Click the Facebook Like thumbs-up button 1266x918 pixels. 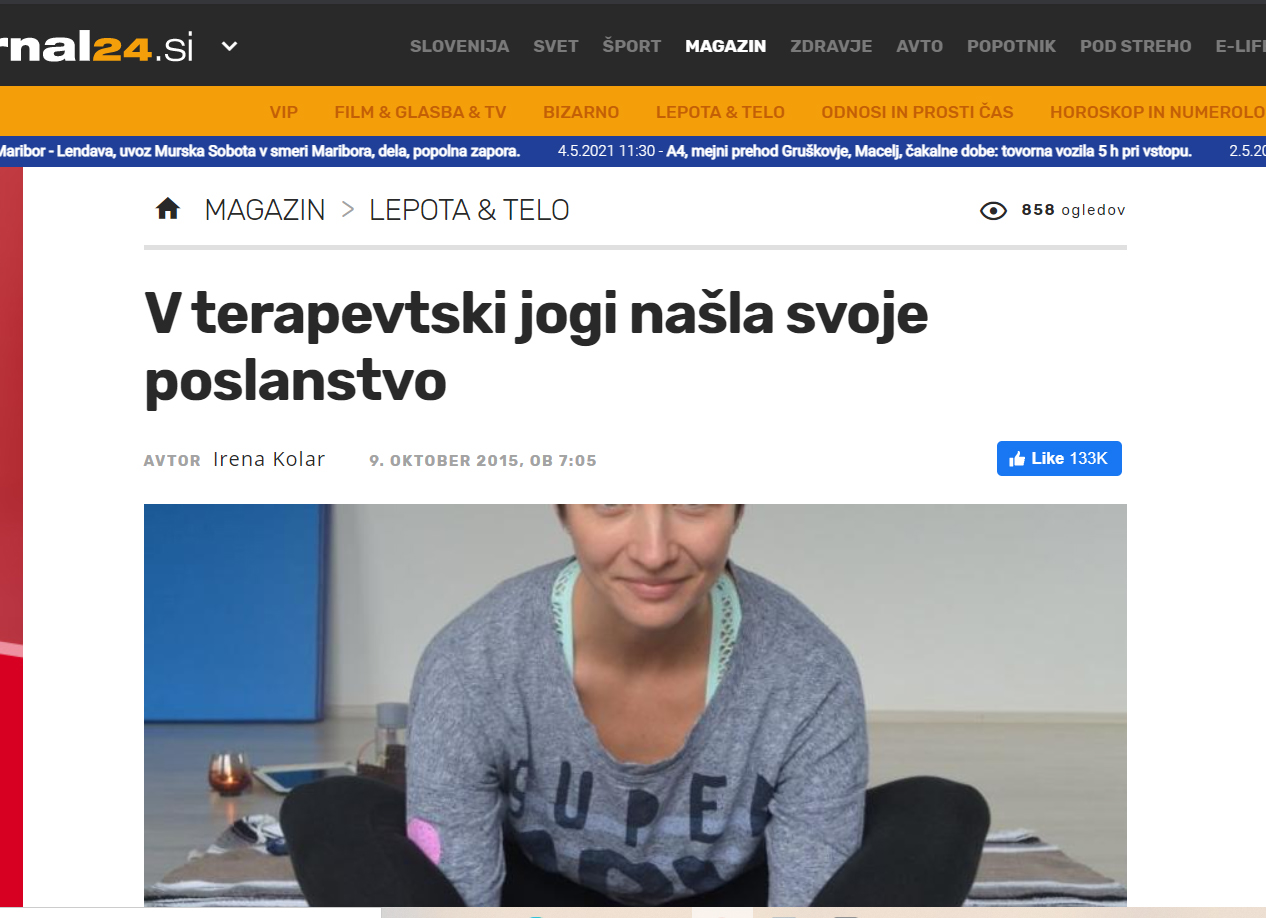pos(1059,458)
